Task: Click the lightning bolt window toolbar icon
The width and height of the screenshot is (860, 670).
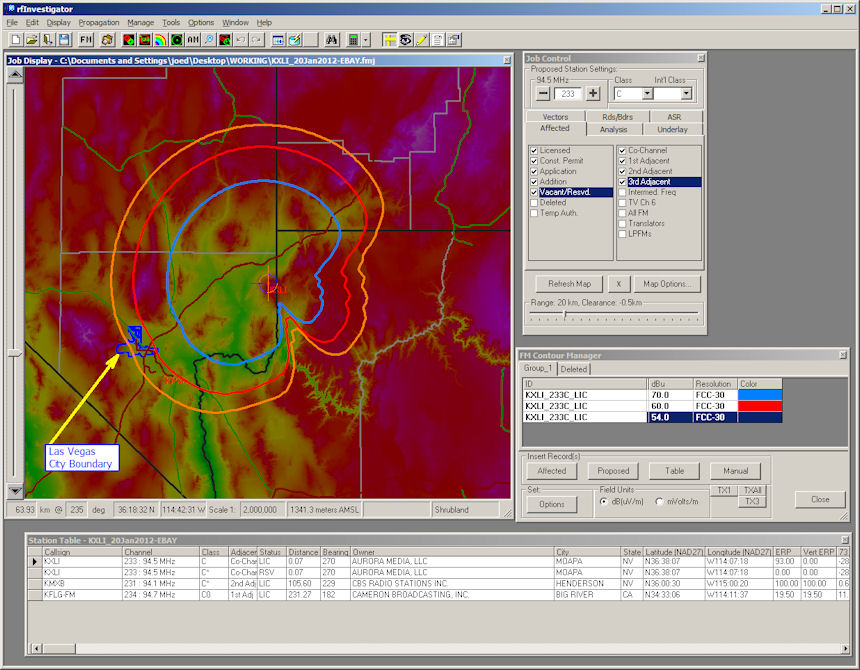Action: [295, 39]
